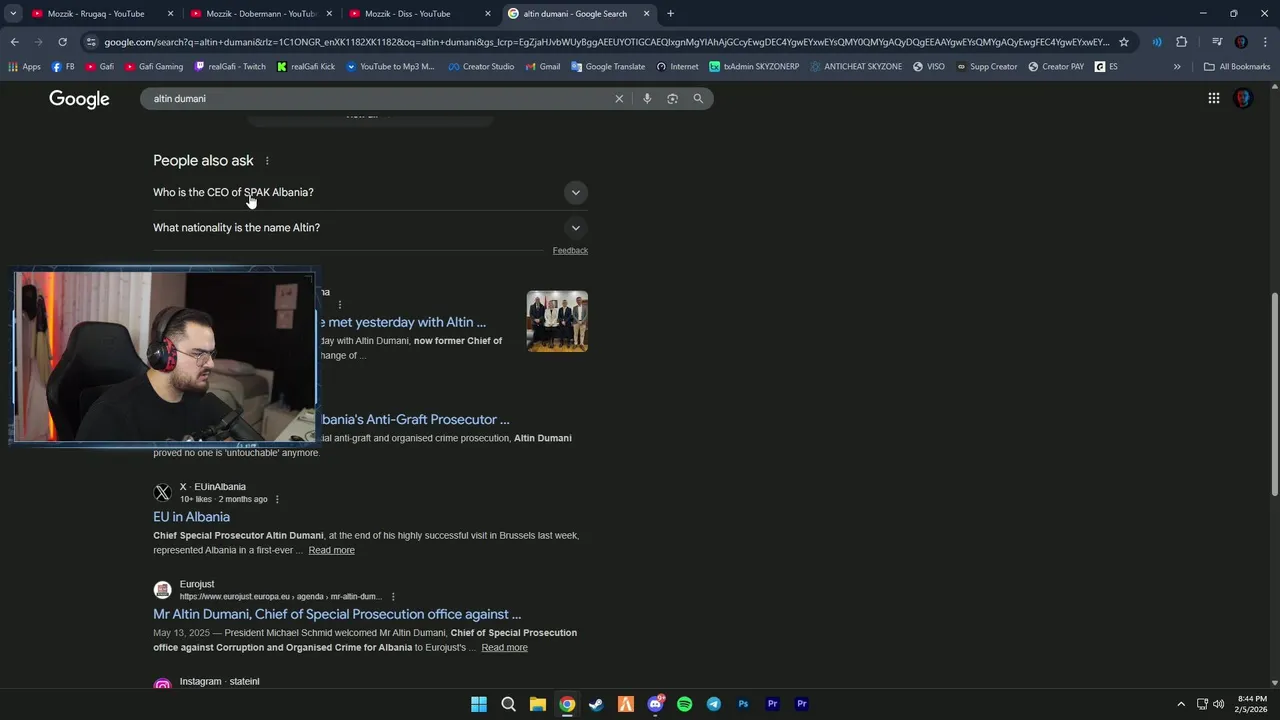The image size is (1280, 720).
Task: Open the People also ask options dots
Action: [x=267, y=161]
